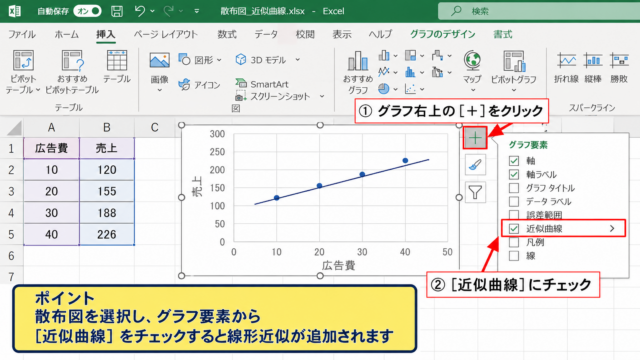
Task: Click the 検索 search box
Action: 539,11
